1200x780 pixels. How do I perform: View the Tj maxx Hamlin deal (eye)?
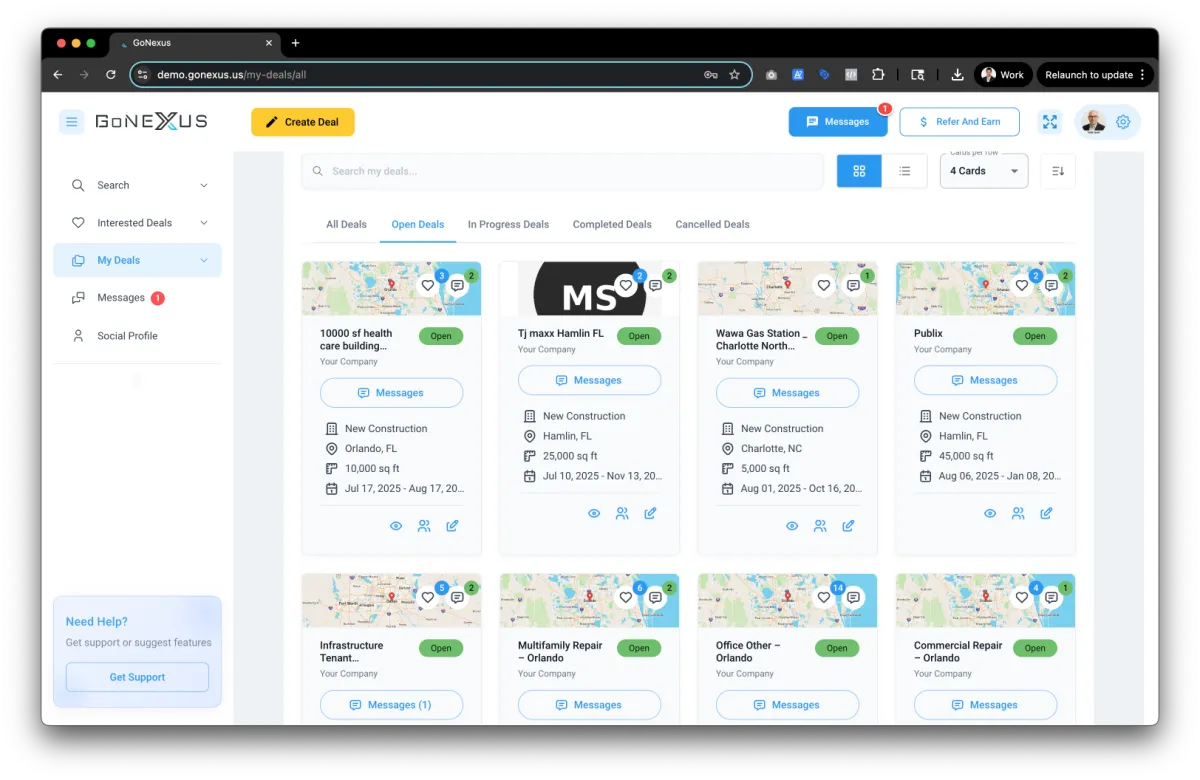(x=594, y=513)
